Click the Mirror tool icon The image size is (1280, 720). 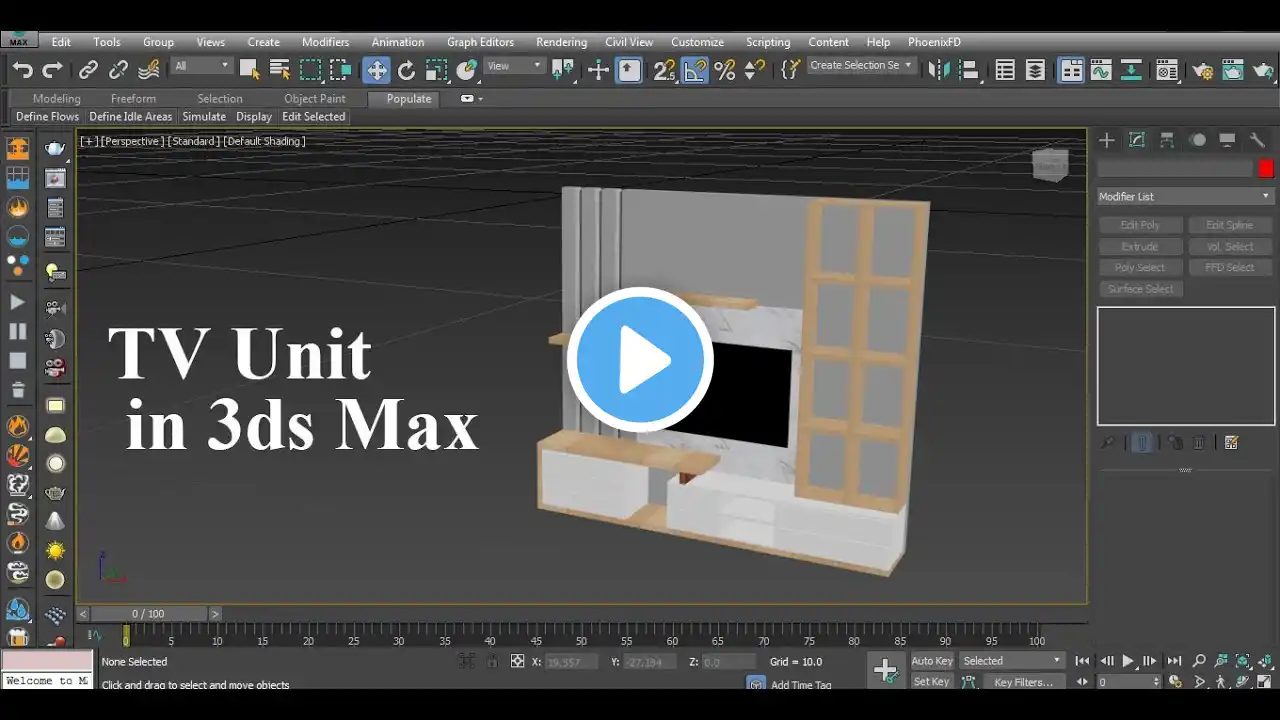click(939, 70)
